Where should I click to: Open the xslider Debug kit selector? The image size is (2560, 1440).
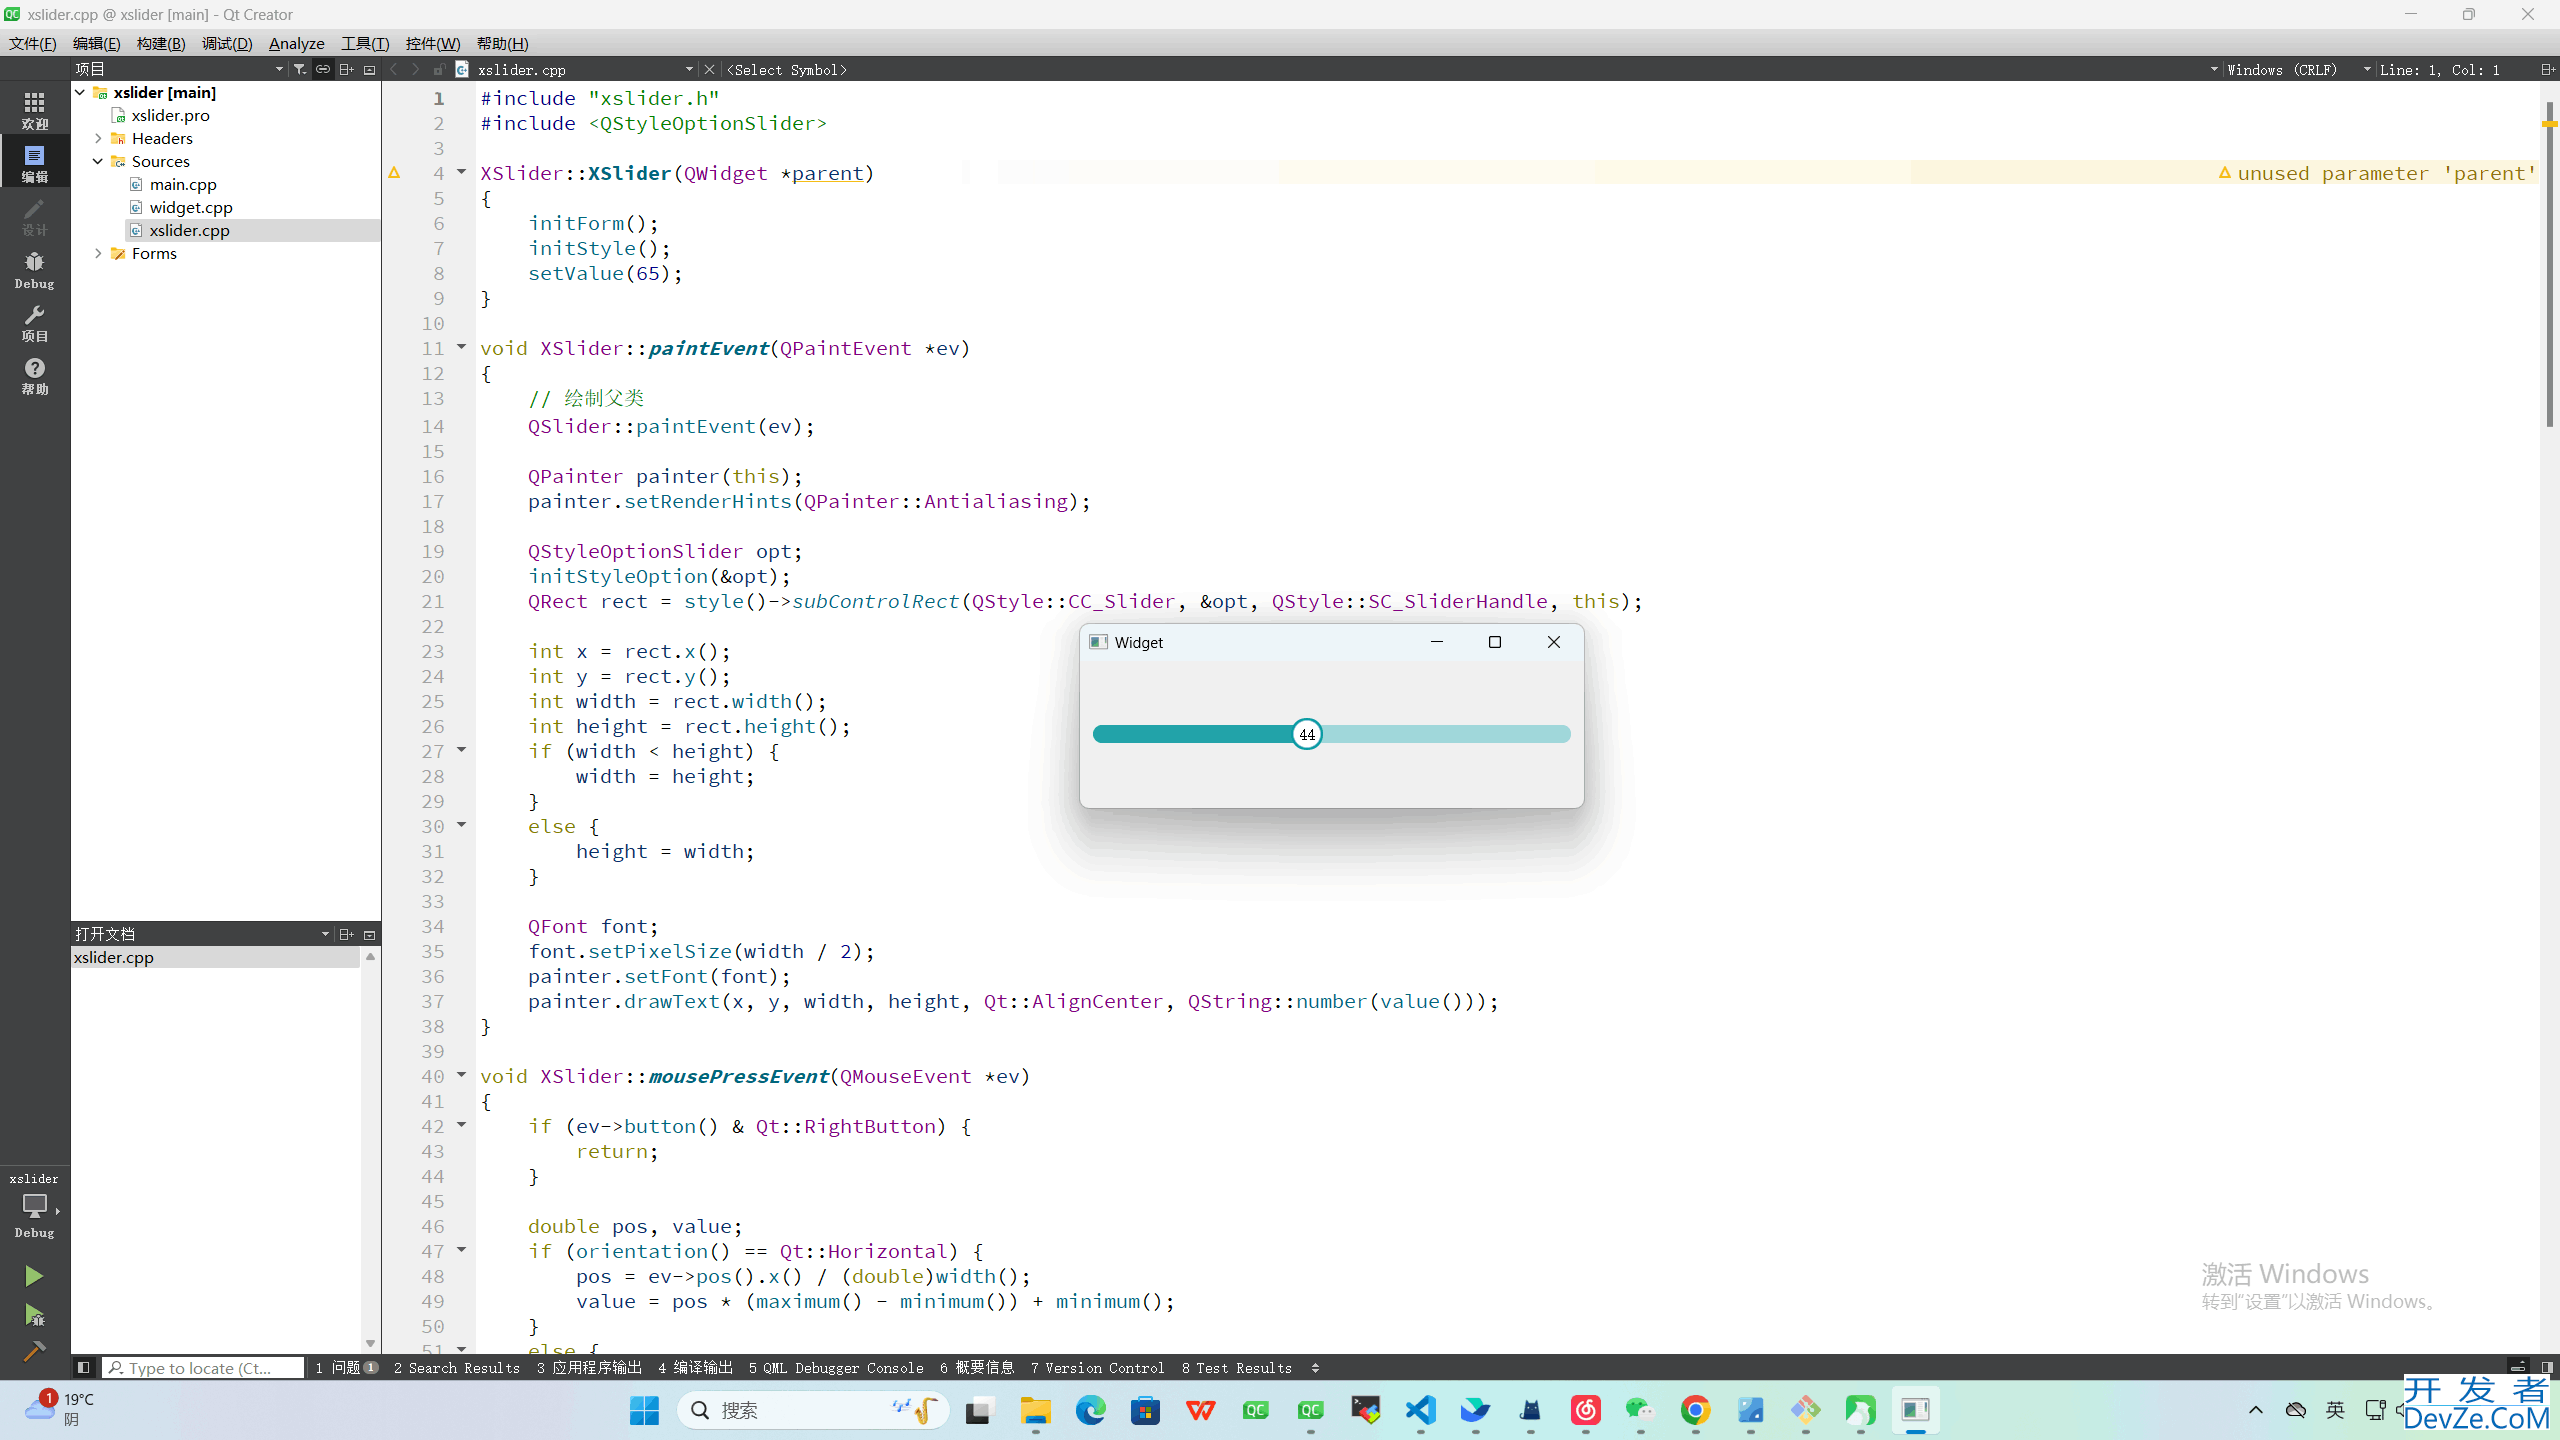34,1205
